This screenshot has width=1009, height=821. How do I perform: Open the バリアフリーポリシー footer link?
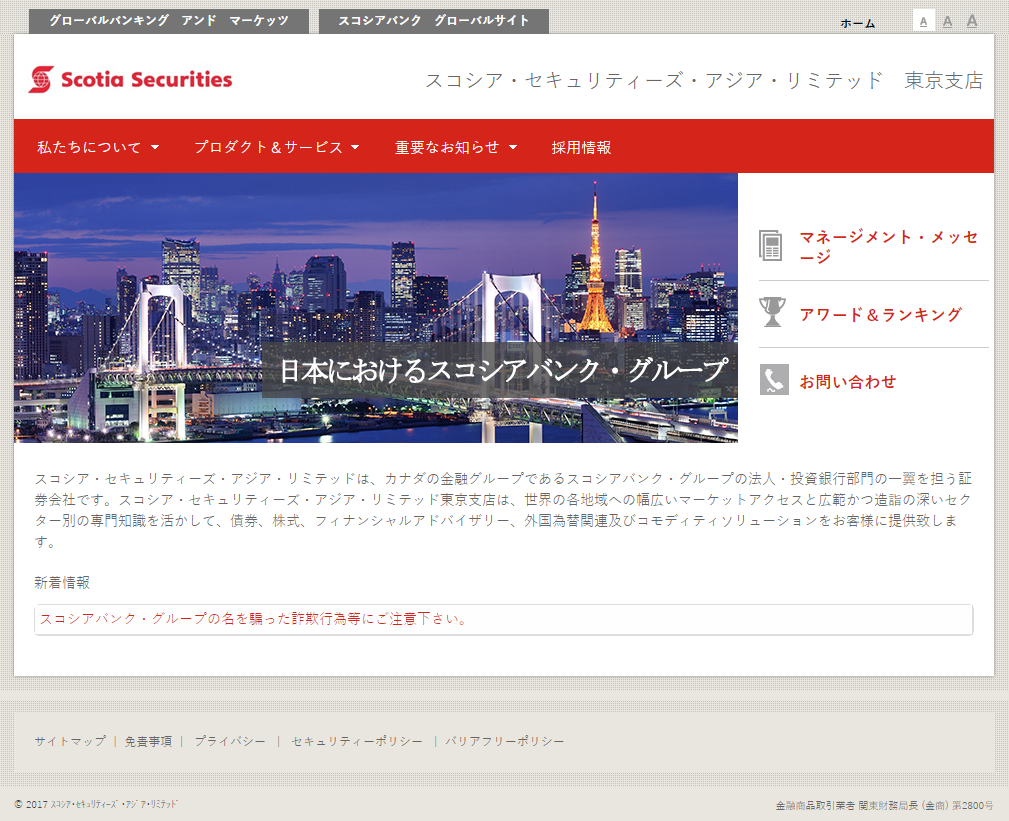tap(504, 741)
